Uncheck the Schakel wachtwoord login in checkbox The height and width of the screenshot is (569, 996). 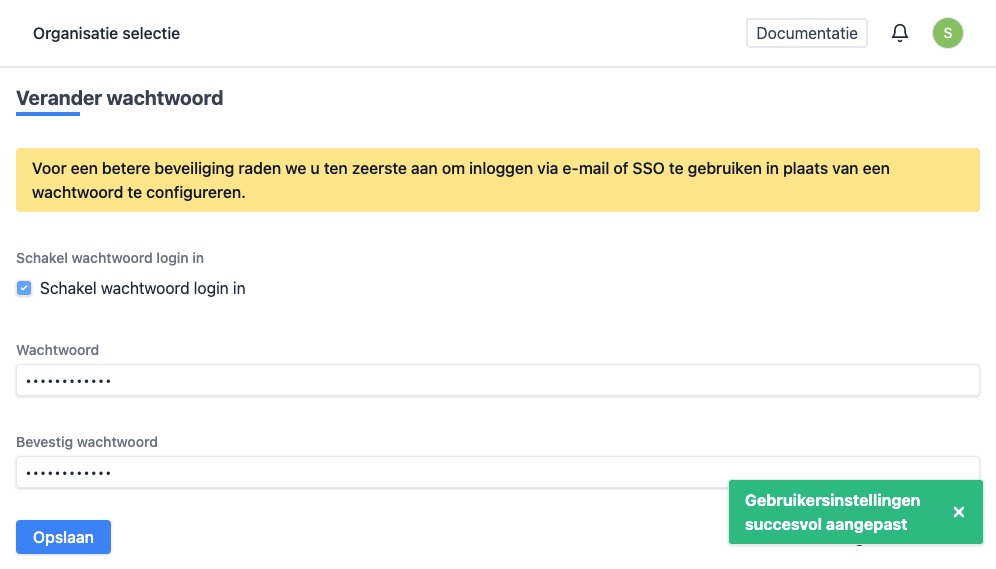[x=25, y=288]
